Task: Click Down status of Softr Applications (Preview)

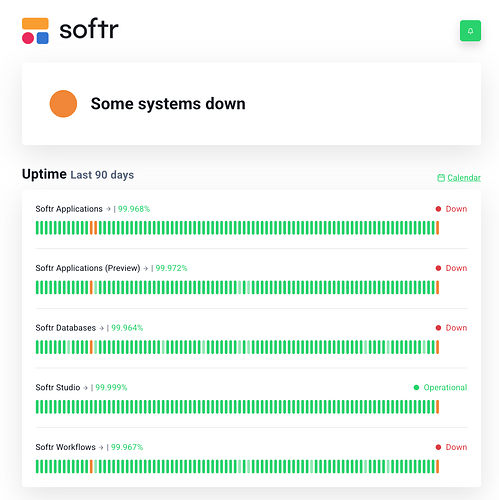Action: [x=451, y=268]
